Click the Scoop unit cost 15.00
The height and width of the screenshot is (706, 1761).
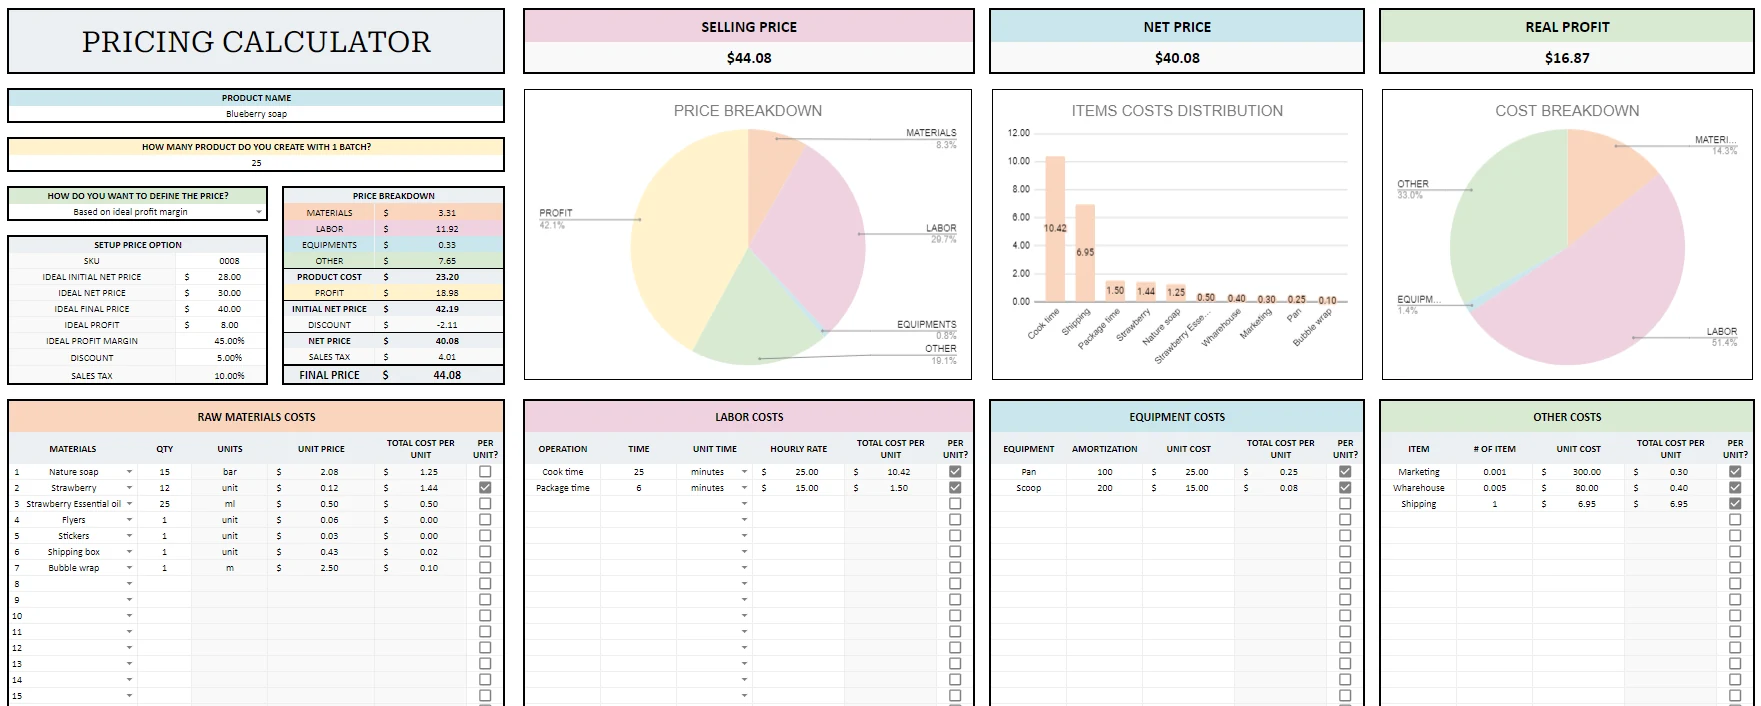pyautogui.click(x=1197, y=488)
